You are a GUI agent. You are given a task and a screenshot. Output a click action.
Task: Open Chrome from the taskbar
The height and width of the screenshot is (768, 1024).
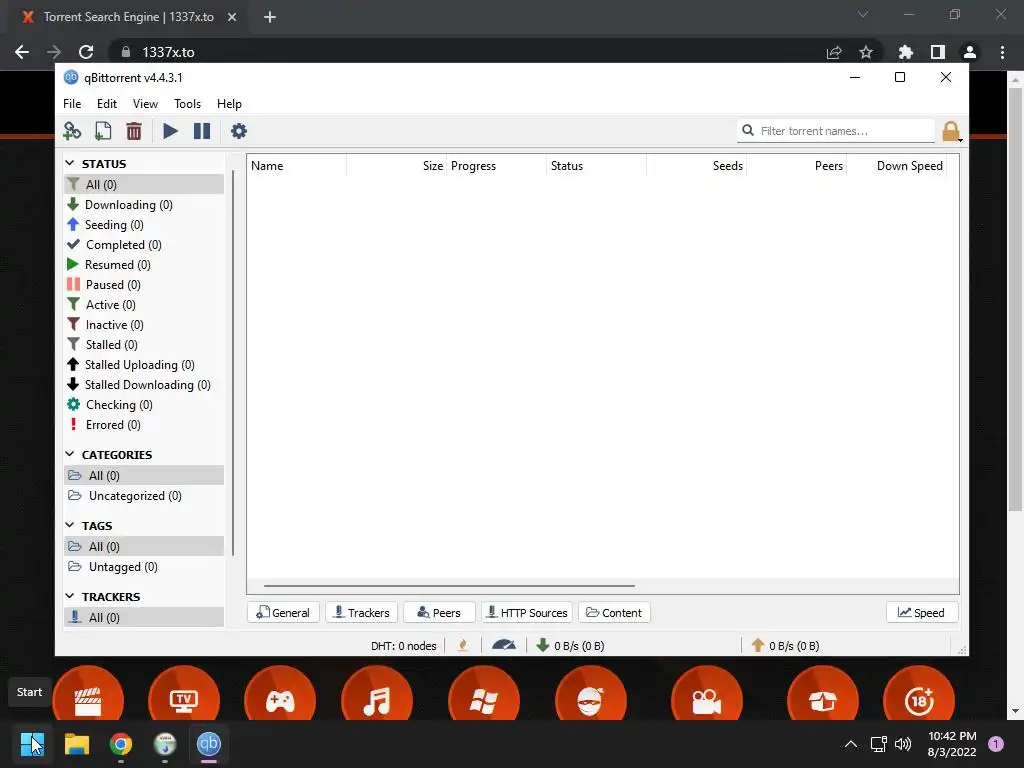tap(121, 744)
